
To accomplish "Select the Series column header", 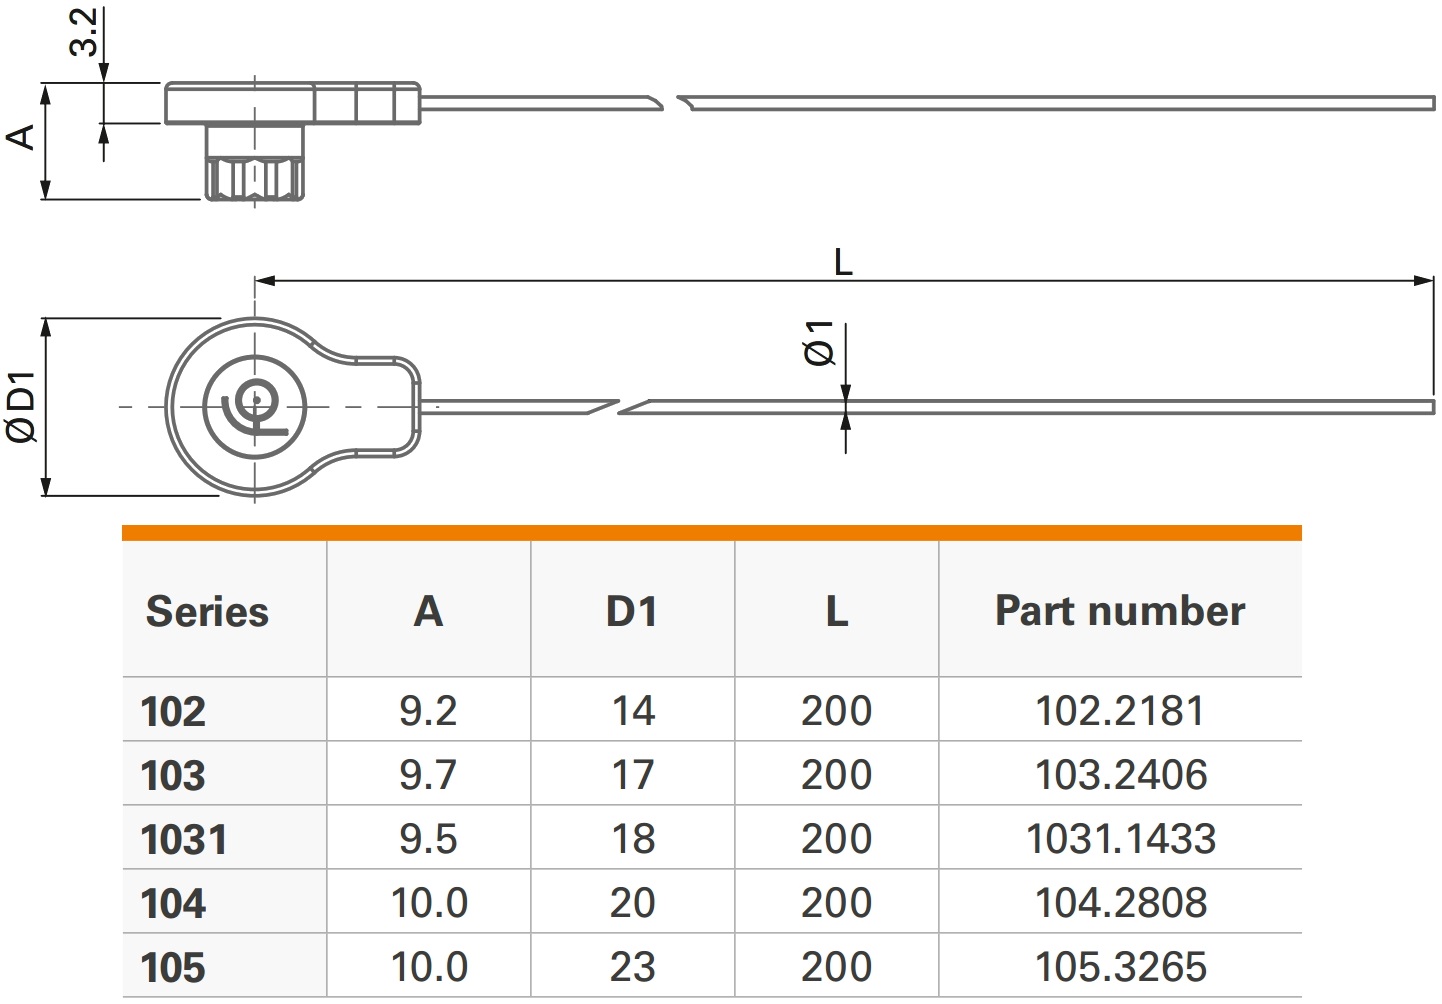I will pos(207,611).
